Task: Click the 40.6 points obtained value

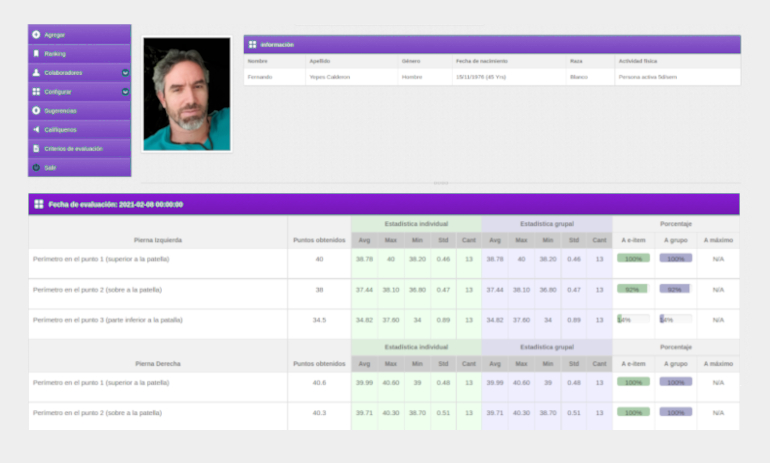Action: 319,382
